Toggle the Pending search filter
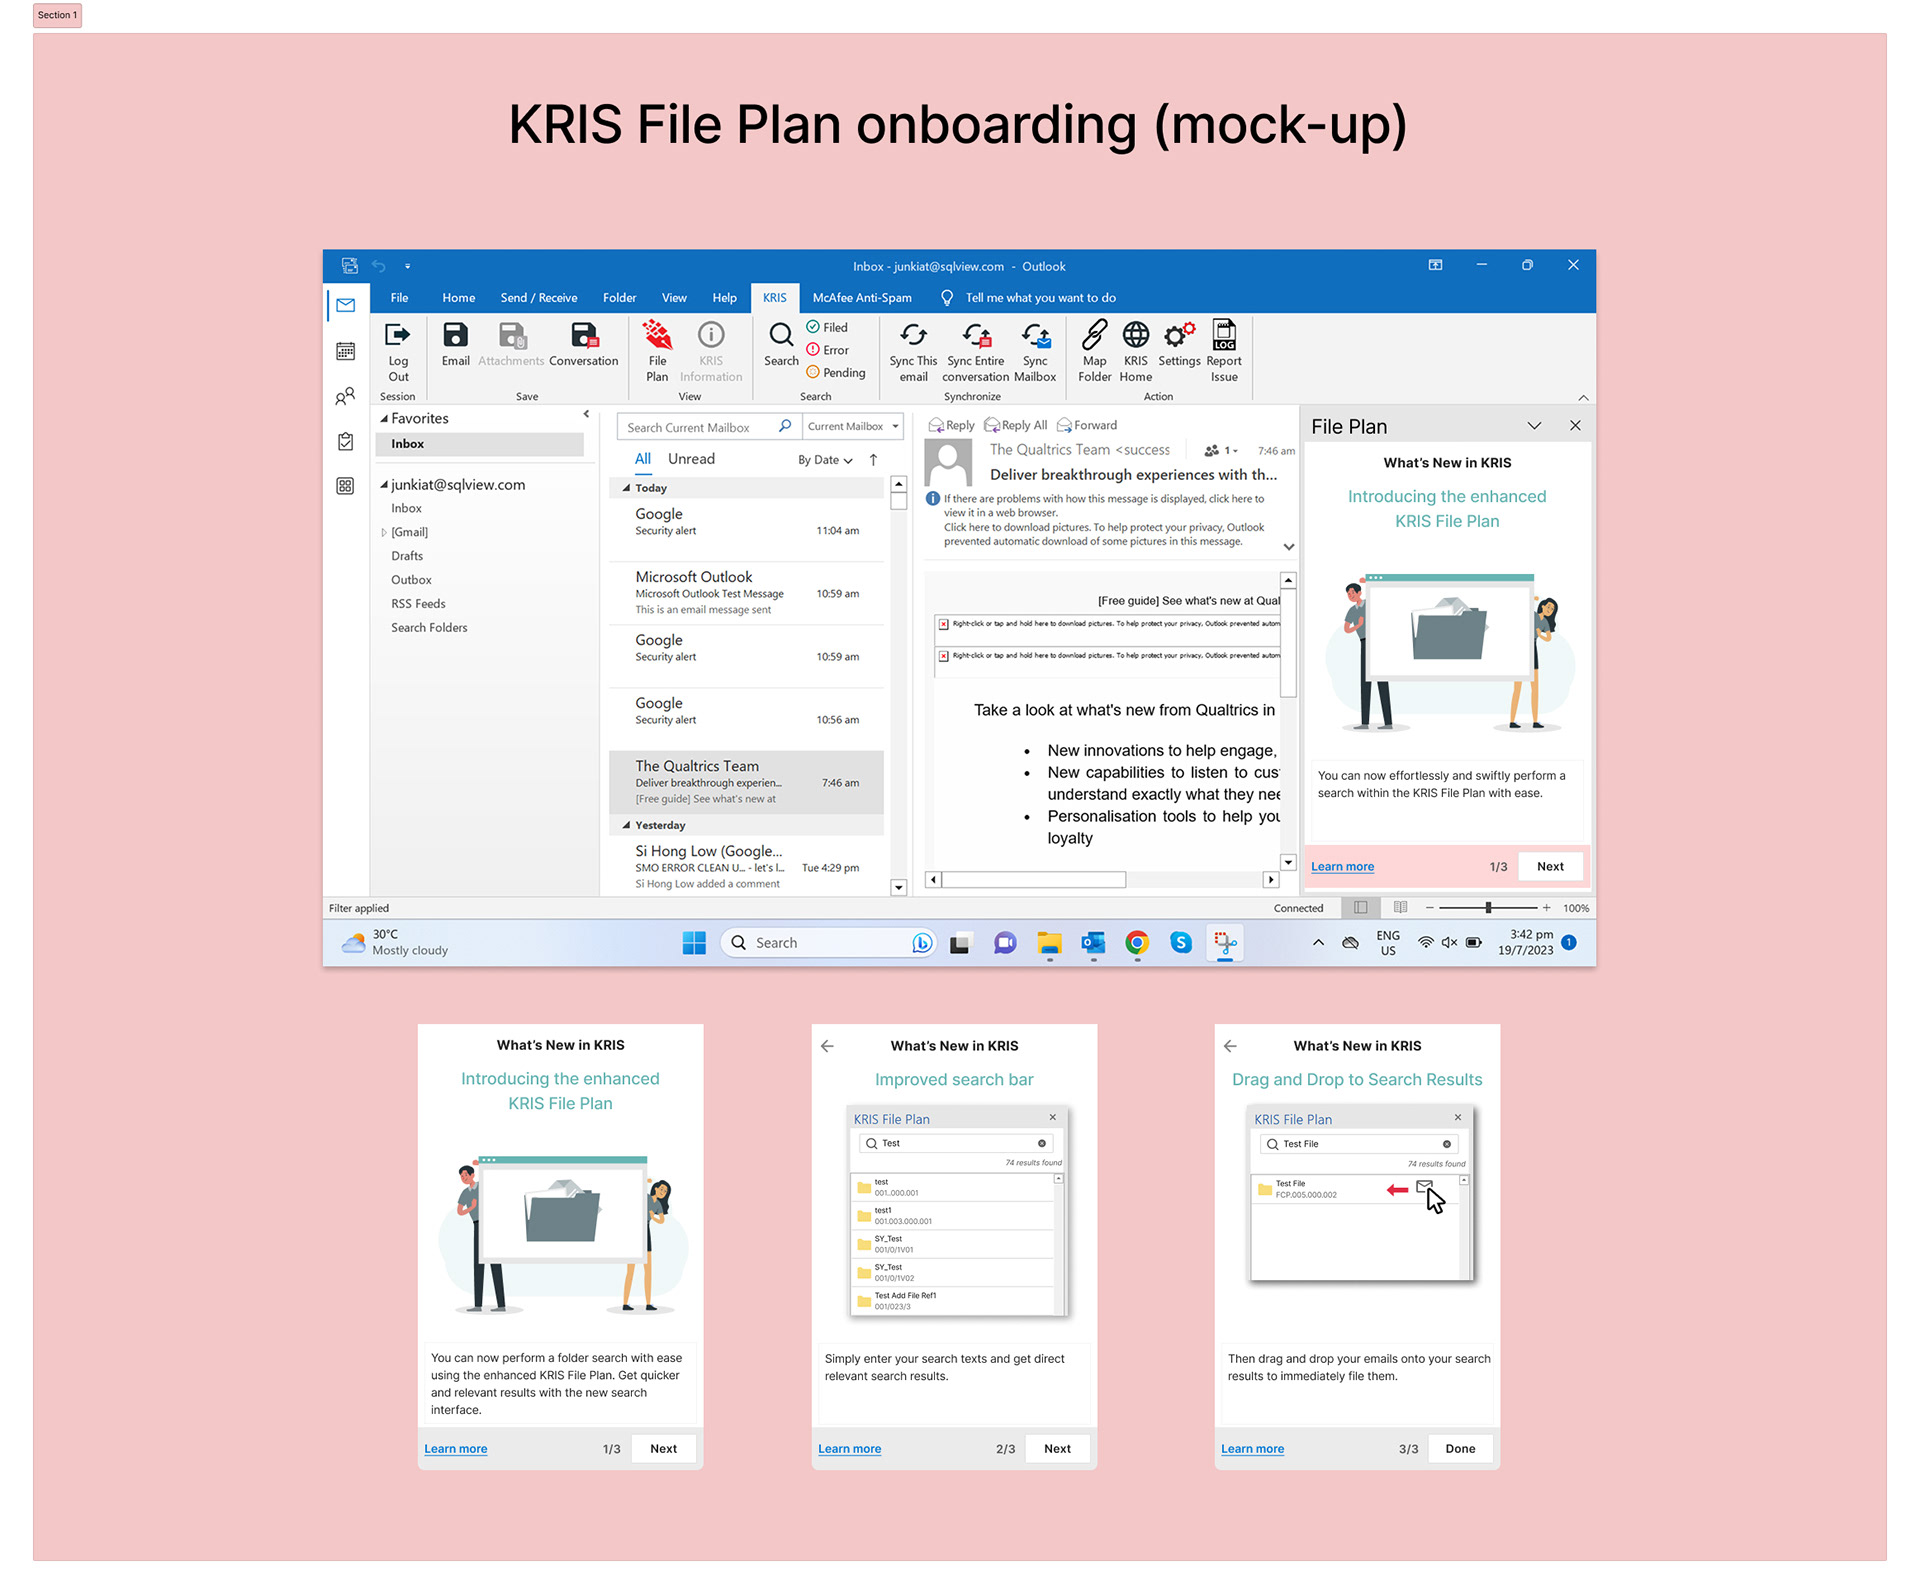Image resolution: width=1920 pixels, height=1594 pixels. (836, 373)
